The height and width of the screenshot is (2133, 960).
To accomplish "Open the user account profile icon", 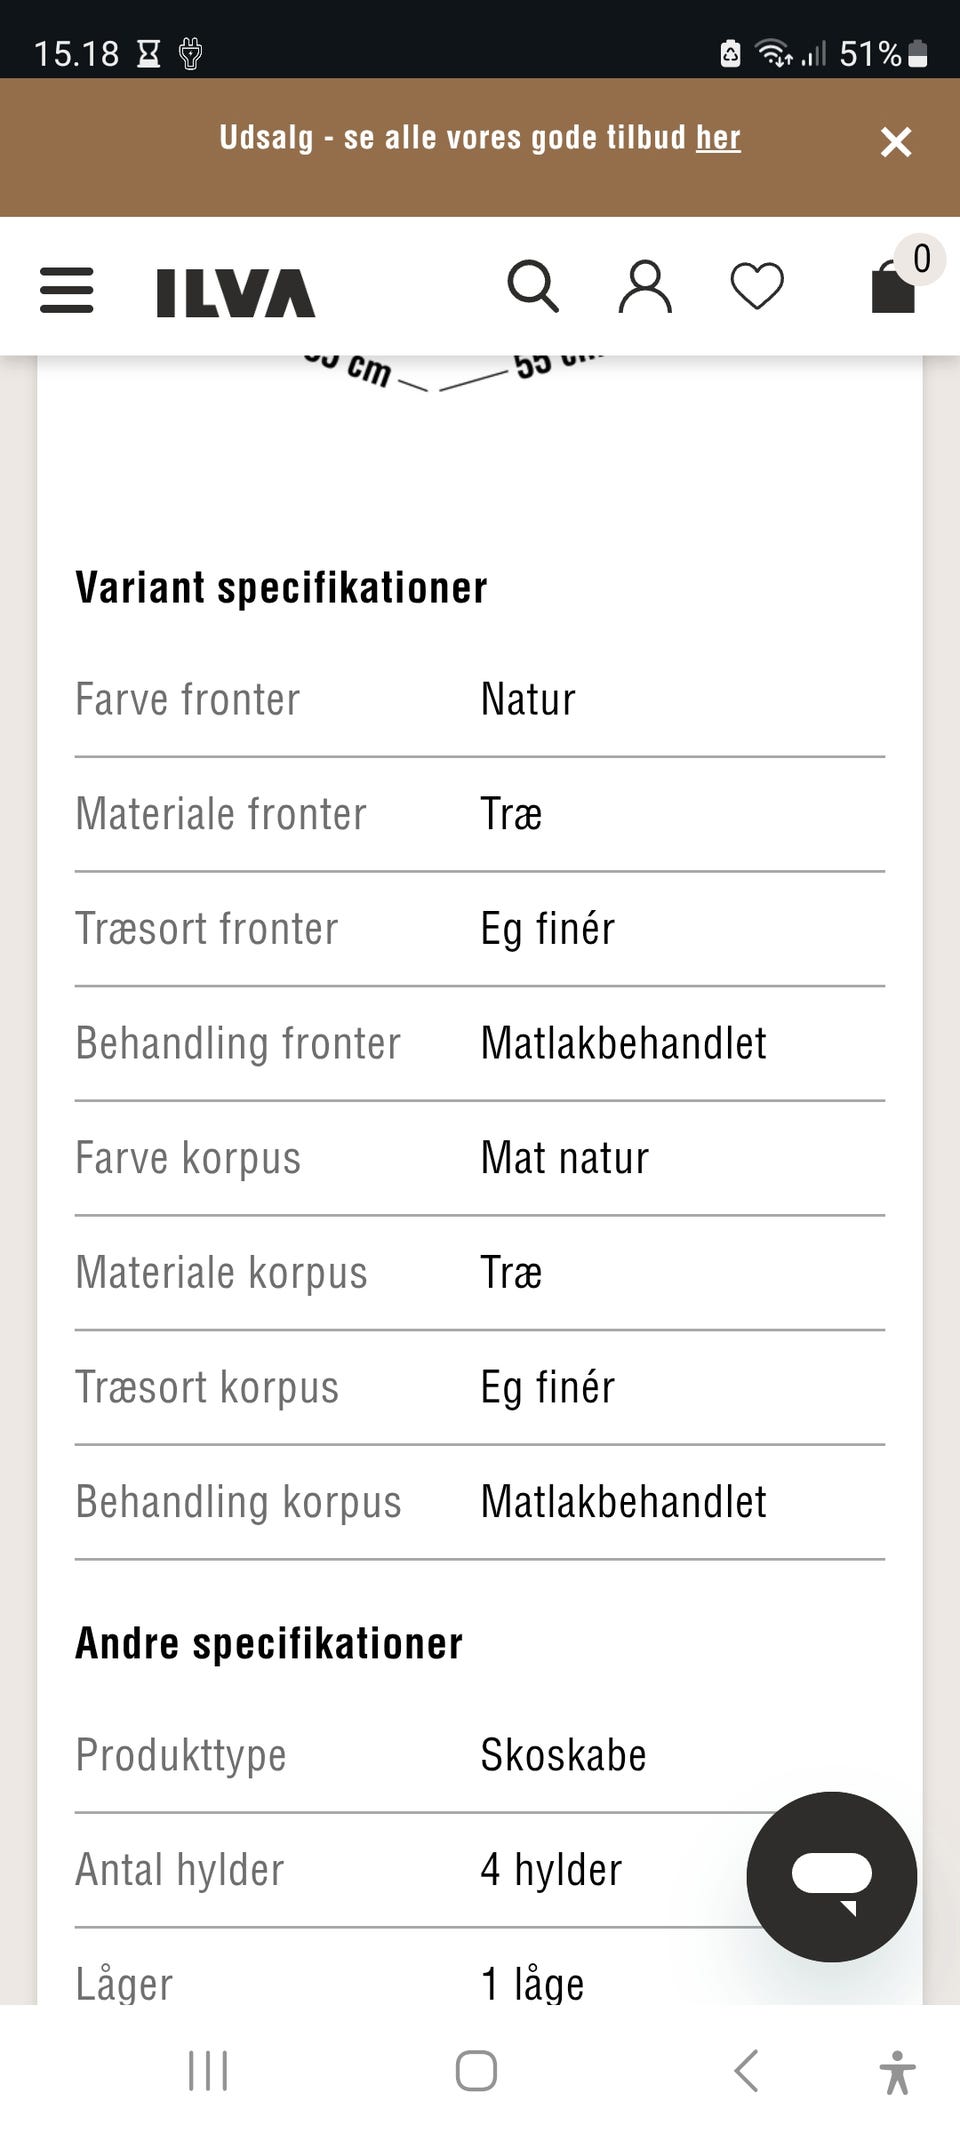I will pos(645,287).
